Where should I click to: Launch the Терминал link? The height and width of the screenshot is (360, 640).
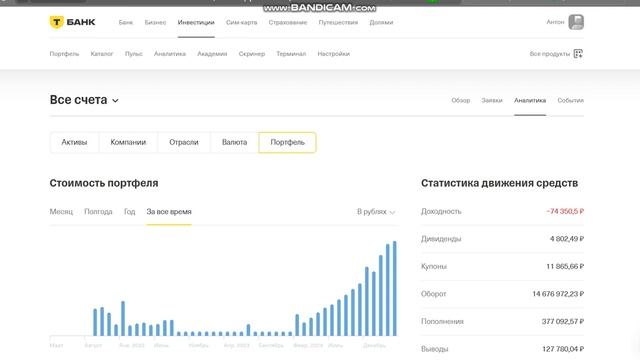tap(291, 54)
